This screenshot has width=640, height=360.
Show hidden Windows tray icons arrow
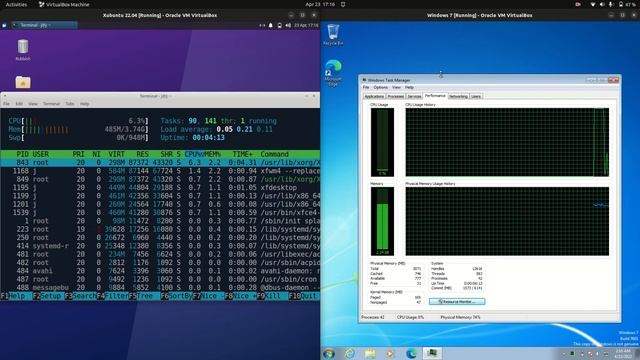564,353
